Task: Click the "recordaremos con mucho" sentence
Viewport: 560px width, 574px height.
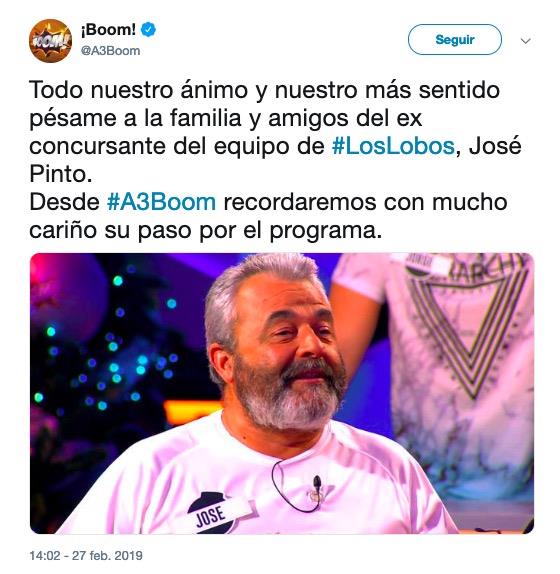Action: click(x=365, y=202)
